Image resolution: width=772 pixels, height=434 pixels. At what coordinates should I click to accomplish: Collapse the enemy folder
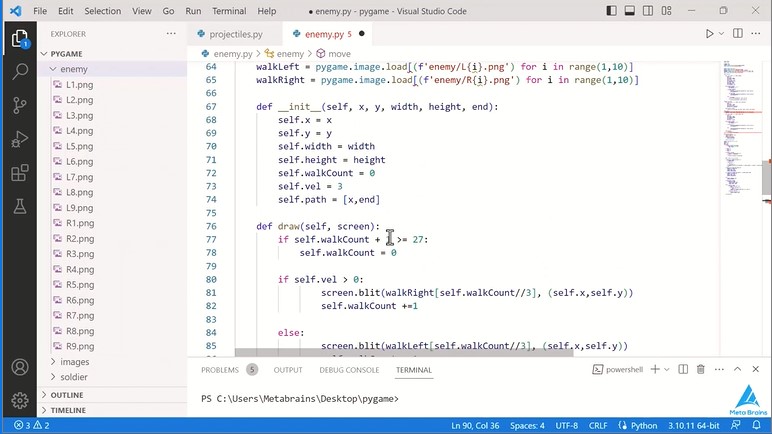point(112,69)
